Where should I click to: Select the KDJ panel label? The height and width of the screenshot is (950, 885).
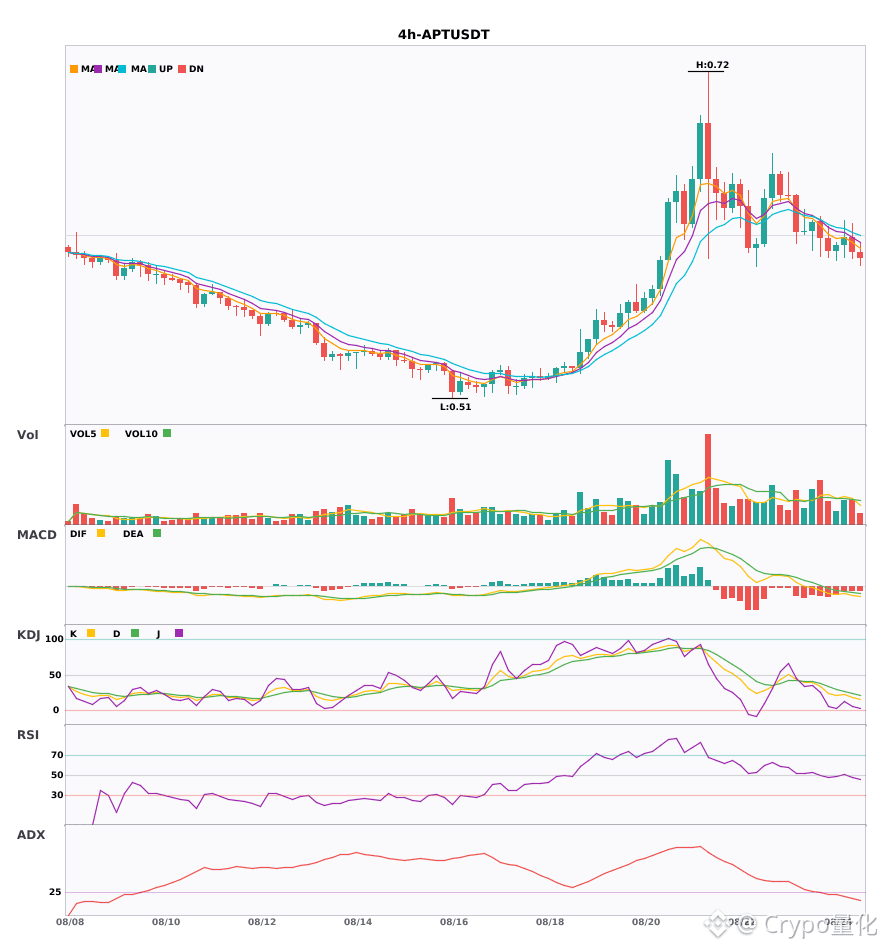coord(28,634)
